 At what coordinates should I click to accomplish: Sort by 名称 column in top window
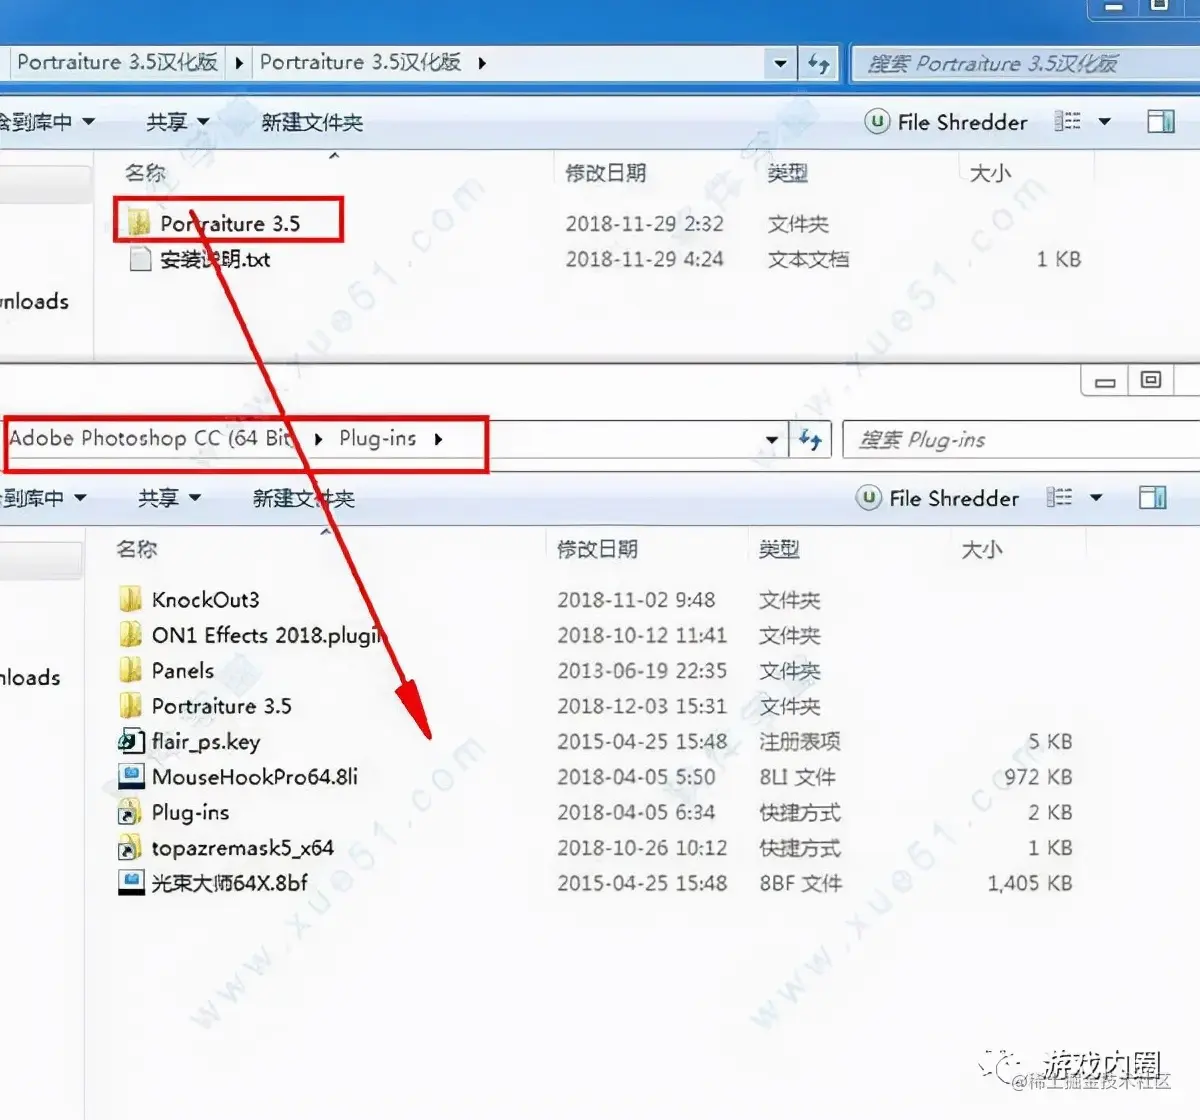tap(145, 173)
